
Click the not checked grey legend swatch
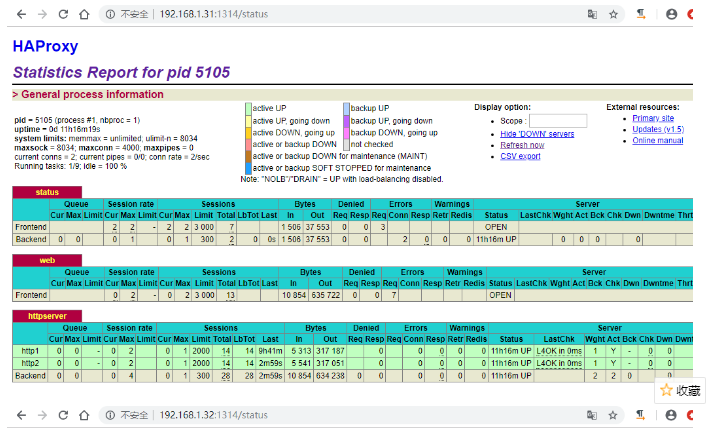click(346, 145)
